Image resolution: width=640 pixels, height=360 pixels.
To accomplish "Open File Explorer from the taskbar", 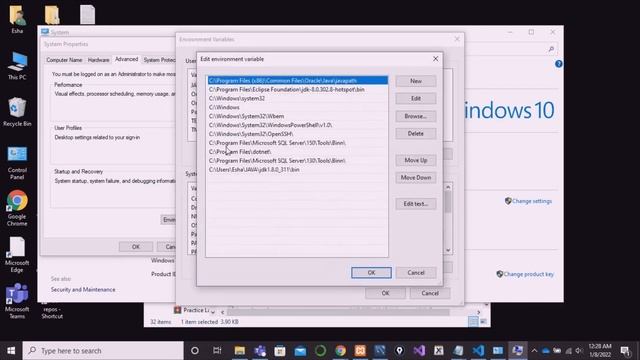I will click(x=240, y=351).
